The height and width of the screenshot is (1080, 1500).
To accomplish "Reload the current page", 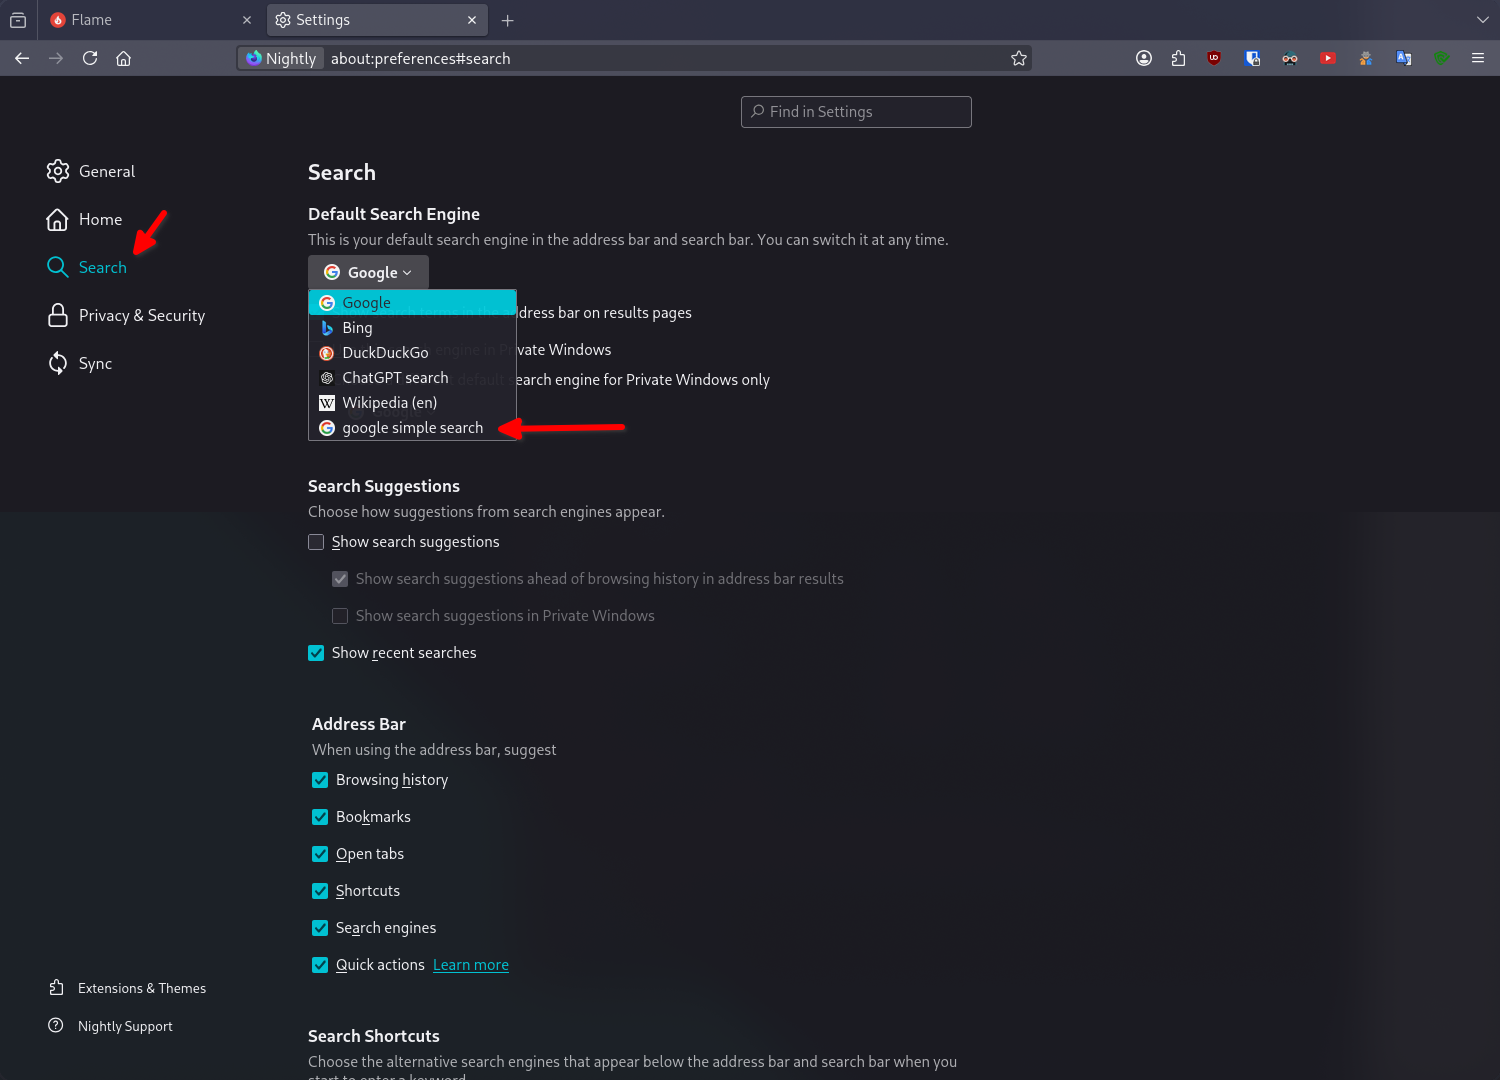I will [x=90, y=58].
